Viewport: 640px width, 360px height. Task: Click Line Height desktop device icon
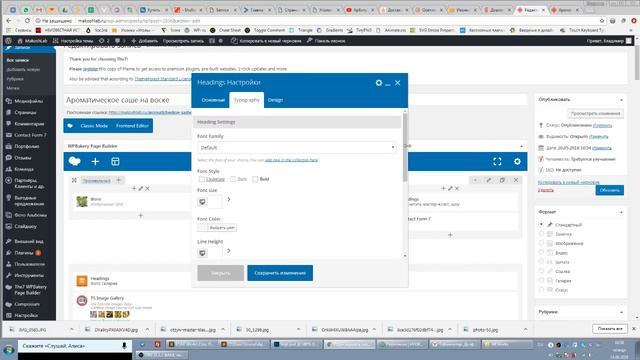202,253
